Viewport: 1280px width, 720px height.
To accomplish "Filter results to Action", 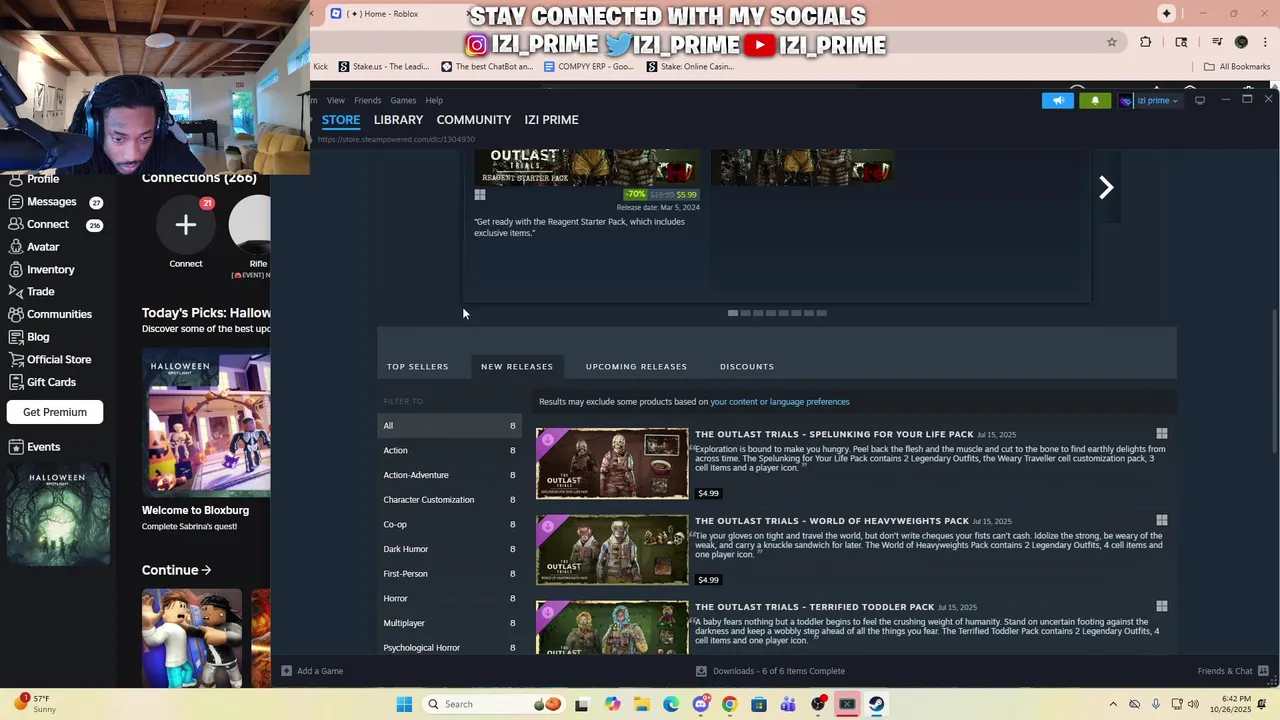I will point(449,450).
